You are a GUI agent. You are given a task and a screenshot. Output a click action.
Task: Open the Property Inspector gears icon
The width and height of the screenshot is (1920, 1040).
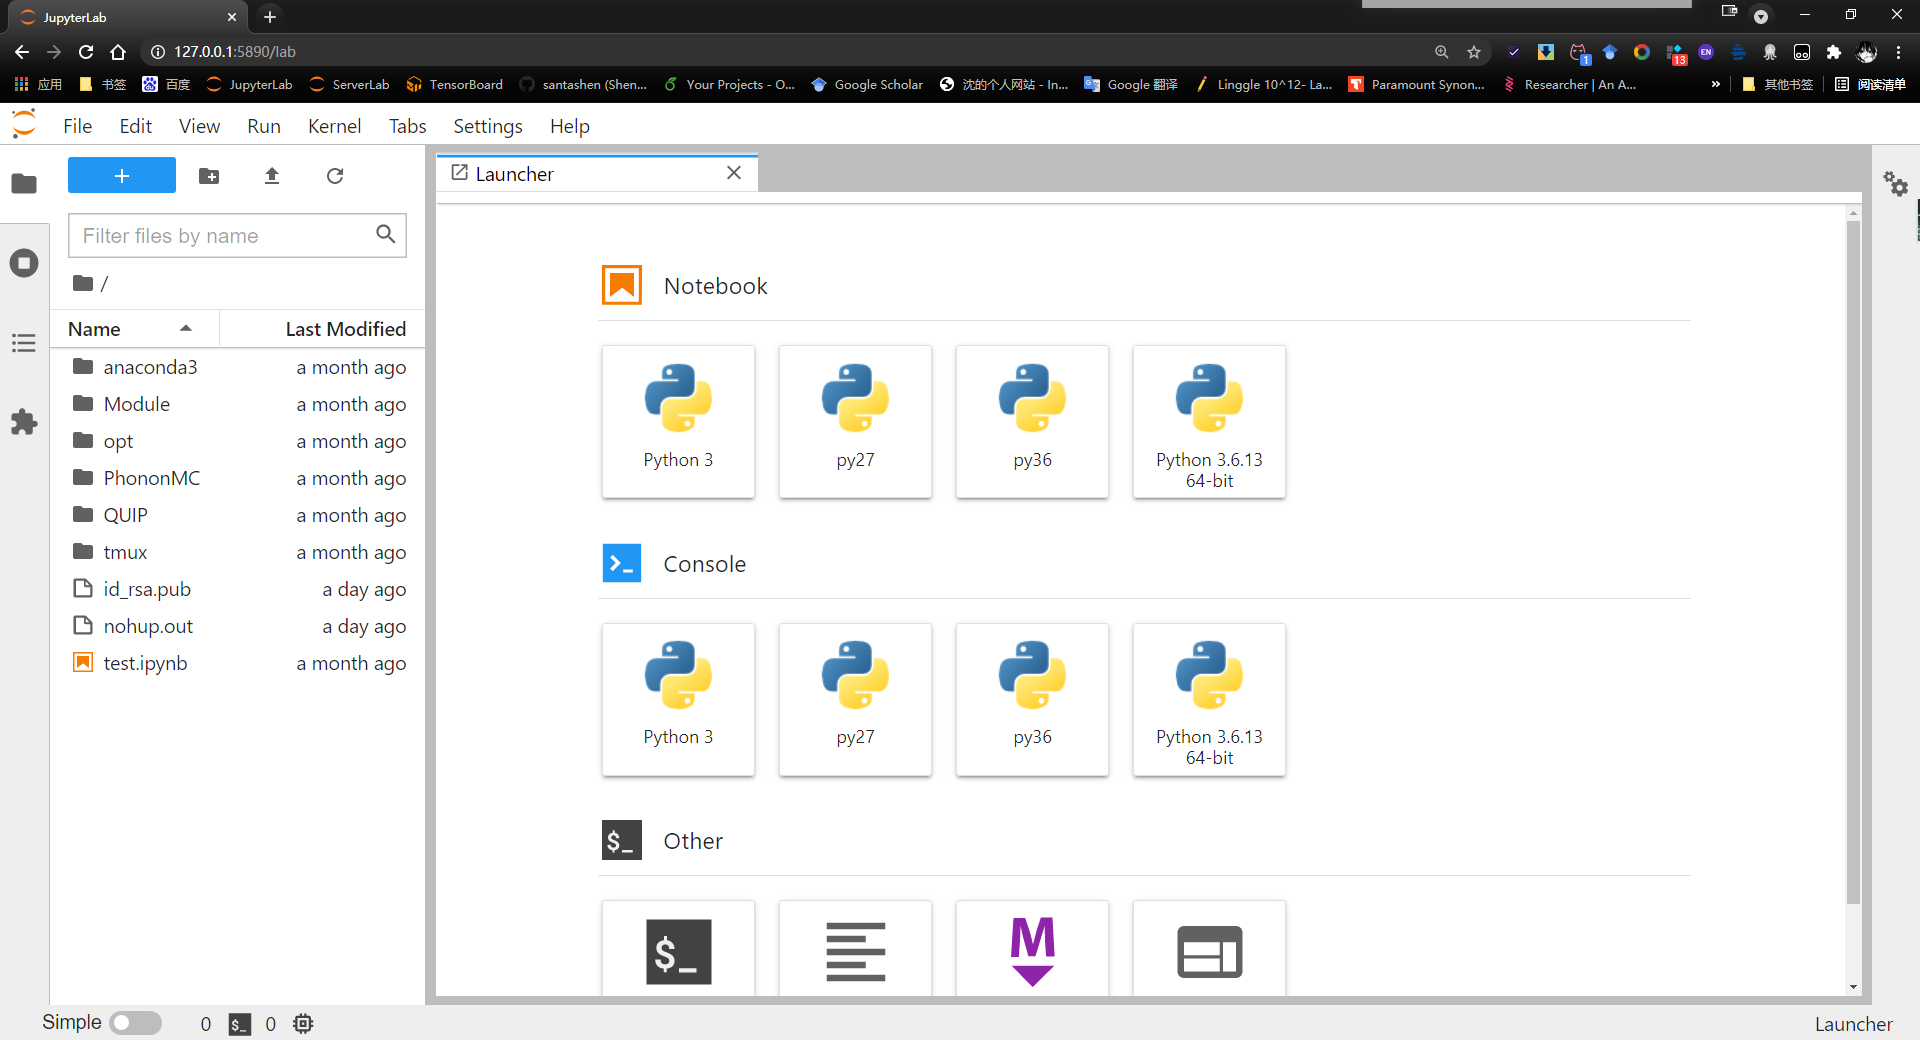click(x=1896, y=184)
